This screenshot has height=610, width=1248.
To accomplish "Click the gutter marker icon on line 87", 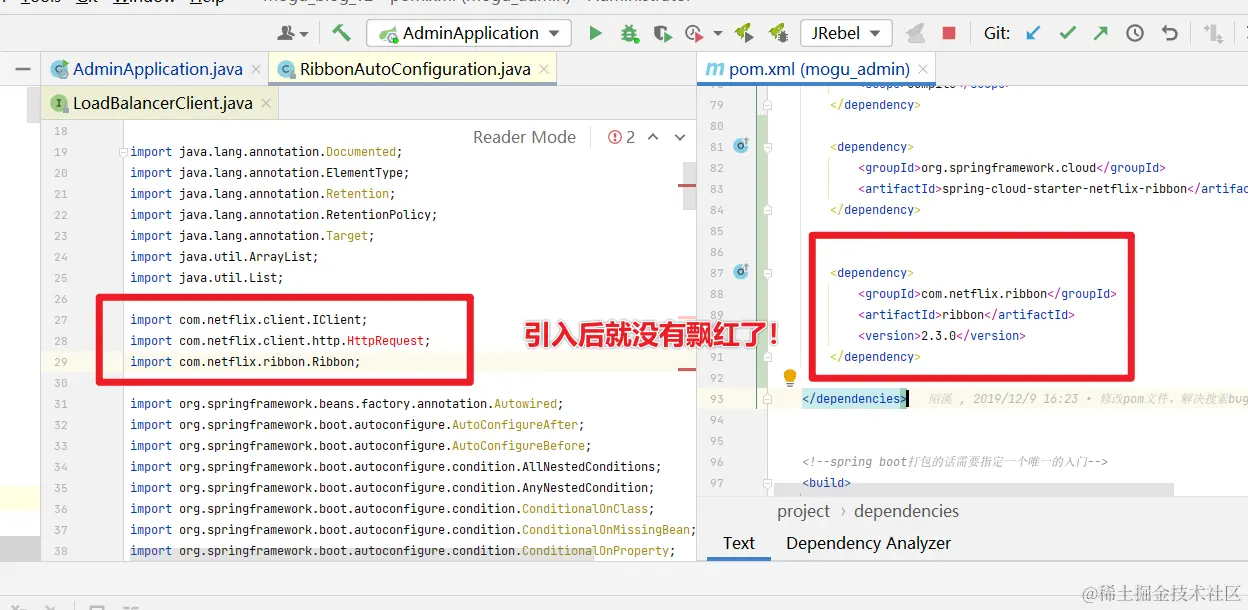I will 741,272.
